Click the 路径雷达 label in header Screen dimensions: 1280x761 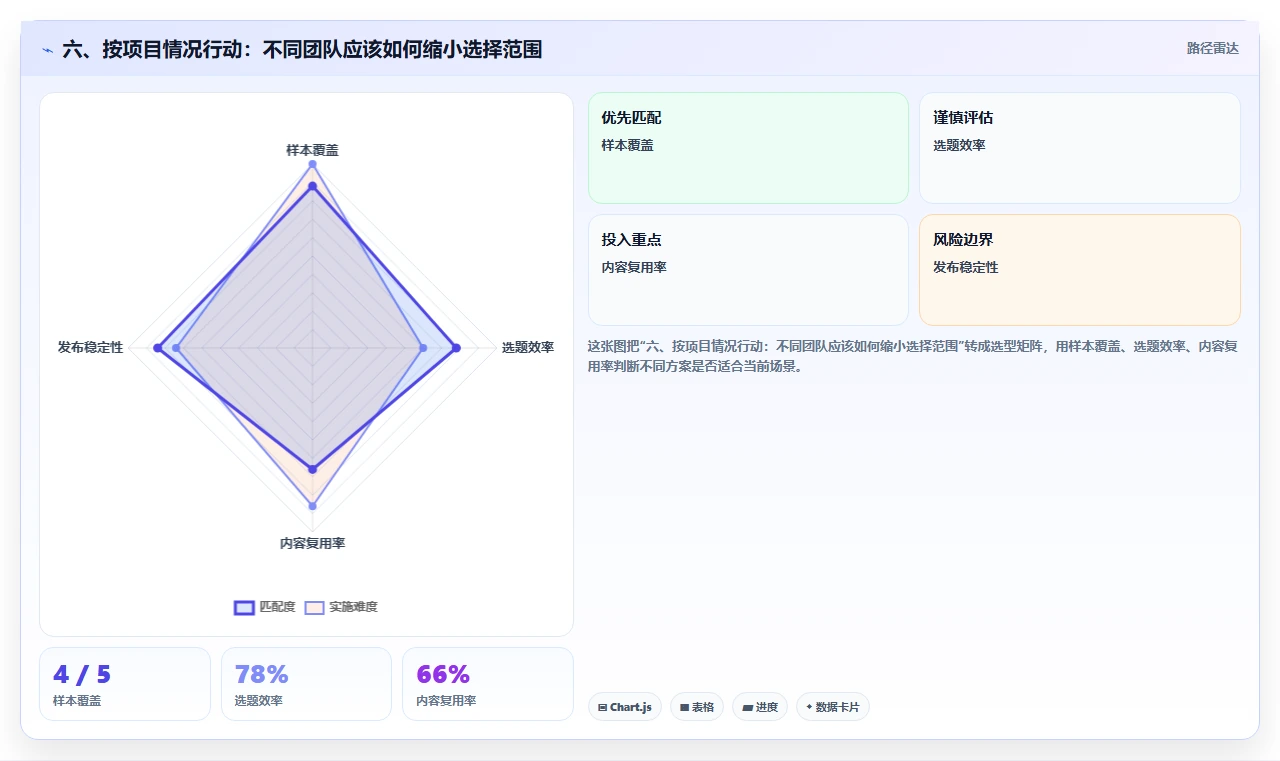pyautogui.click(x=1212, y=48)
